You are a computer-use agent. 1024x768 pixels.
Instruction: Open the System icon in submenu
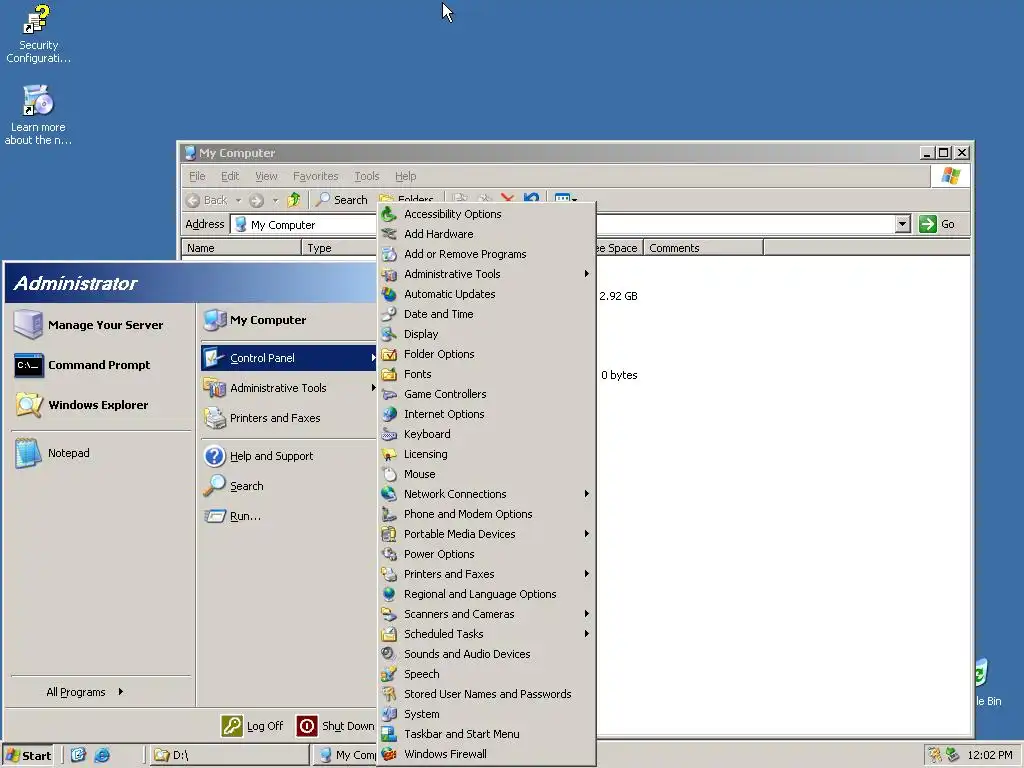(x=389, y=714)
